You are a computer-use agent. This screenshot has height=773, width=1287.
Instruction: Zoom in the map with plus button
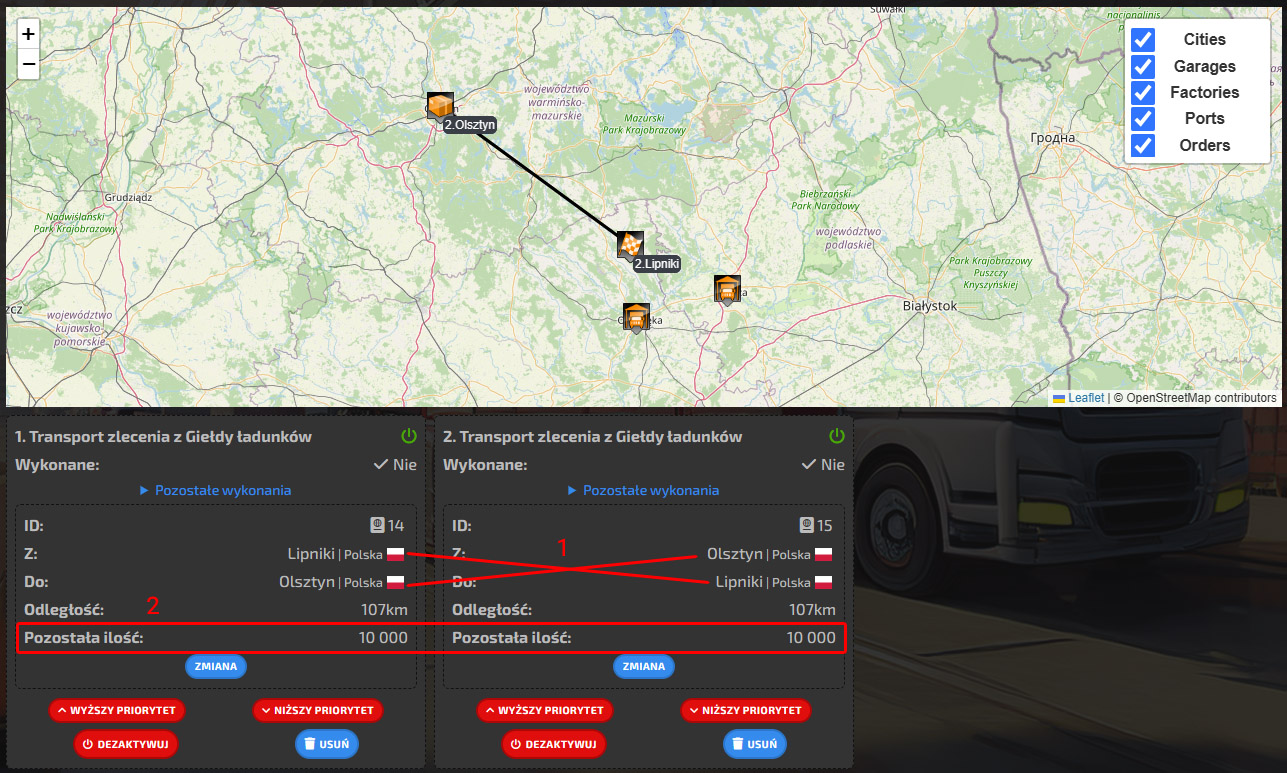(x=28, y=34)
